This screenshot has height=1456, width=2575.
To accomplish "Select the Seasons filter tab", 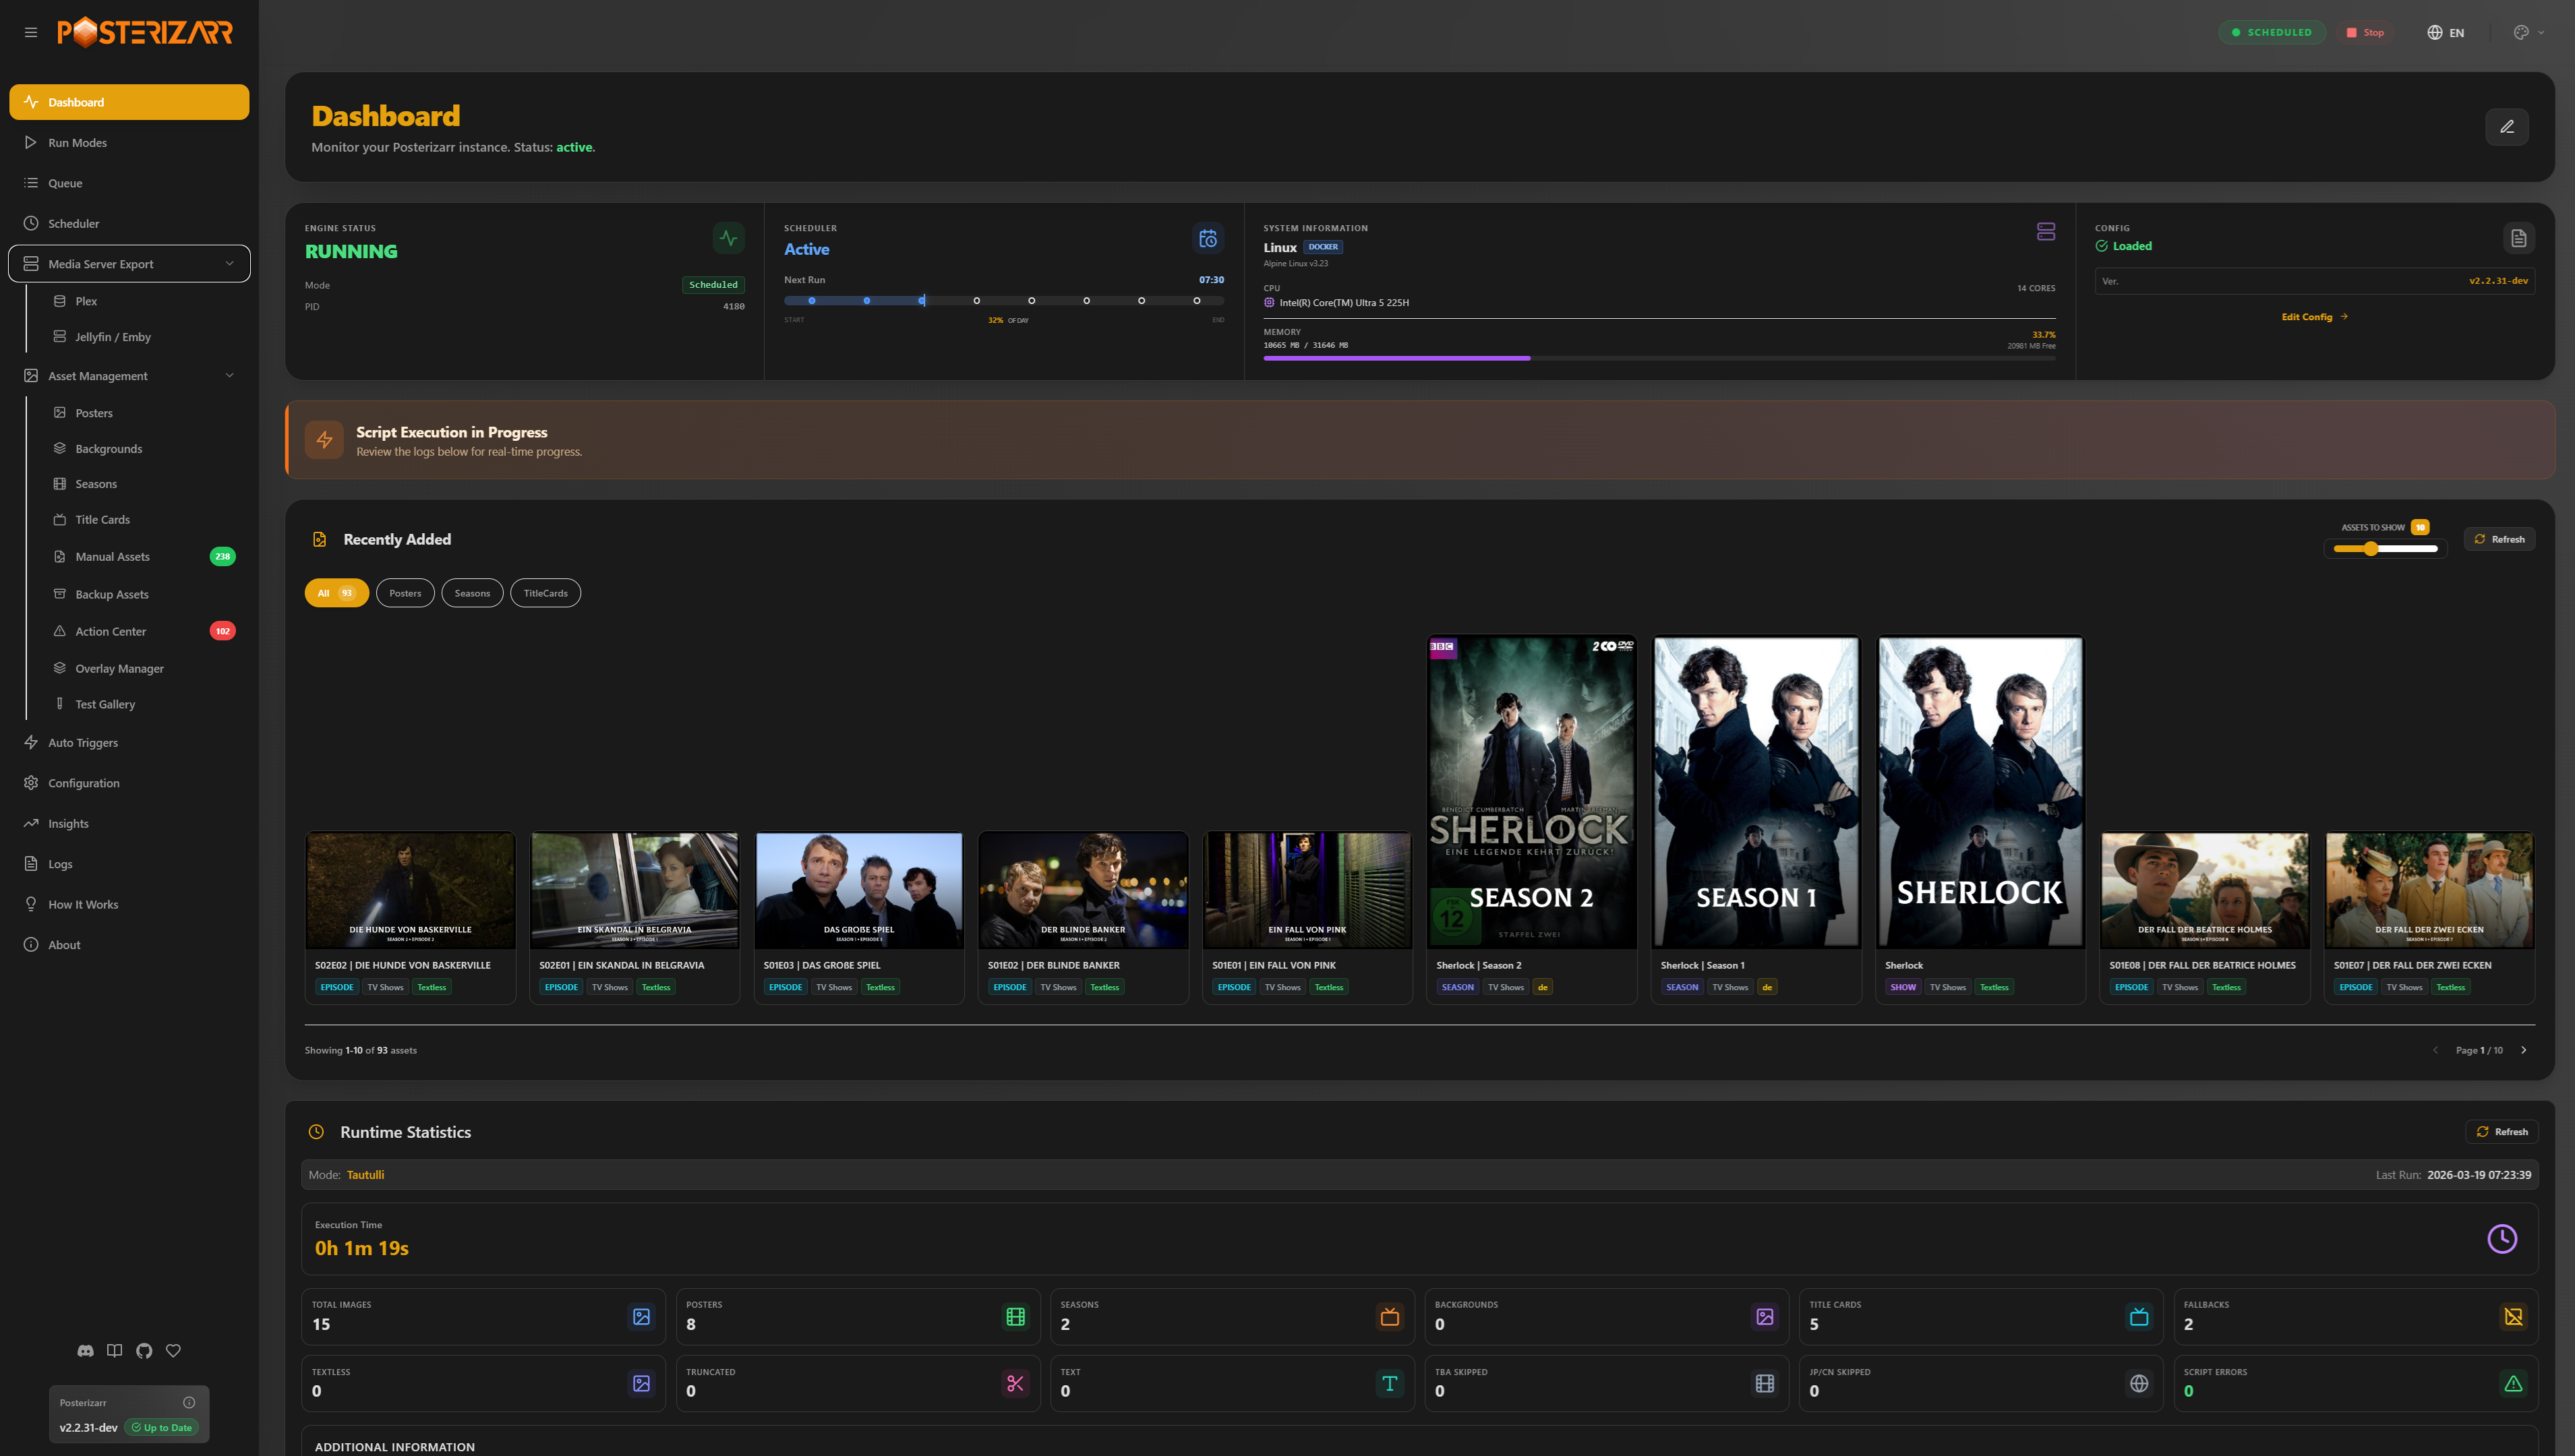I will (472, 593).
